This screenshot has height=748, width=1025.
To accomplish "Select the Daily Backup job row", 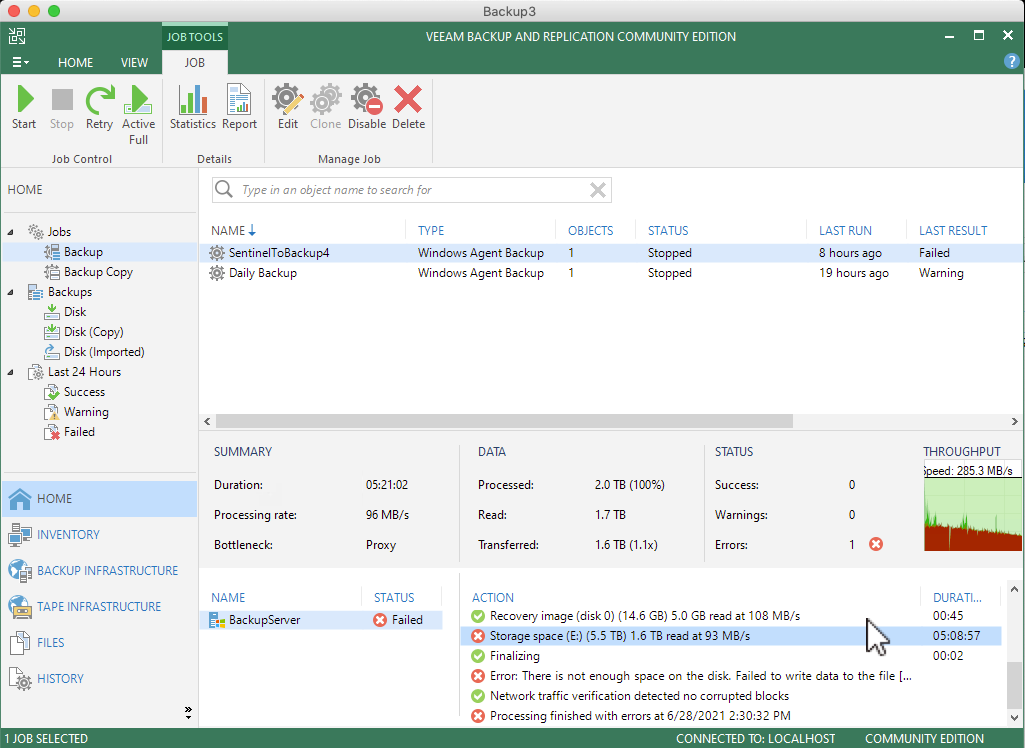I will (x=612, y=273).
